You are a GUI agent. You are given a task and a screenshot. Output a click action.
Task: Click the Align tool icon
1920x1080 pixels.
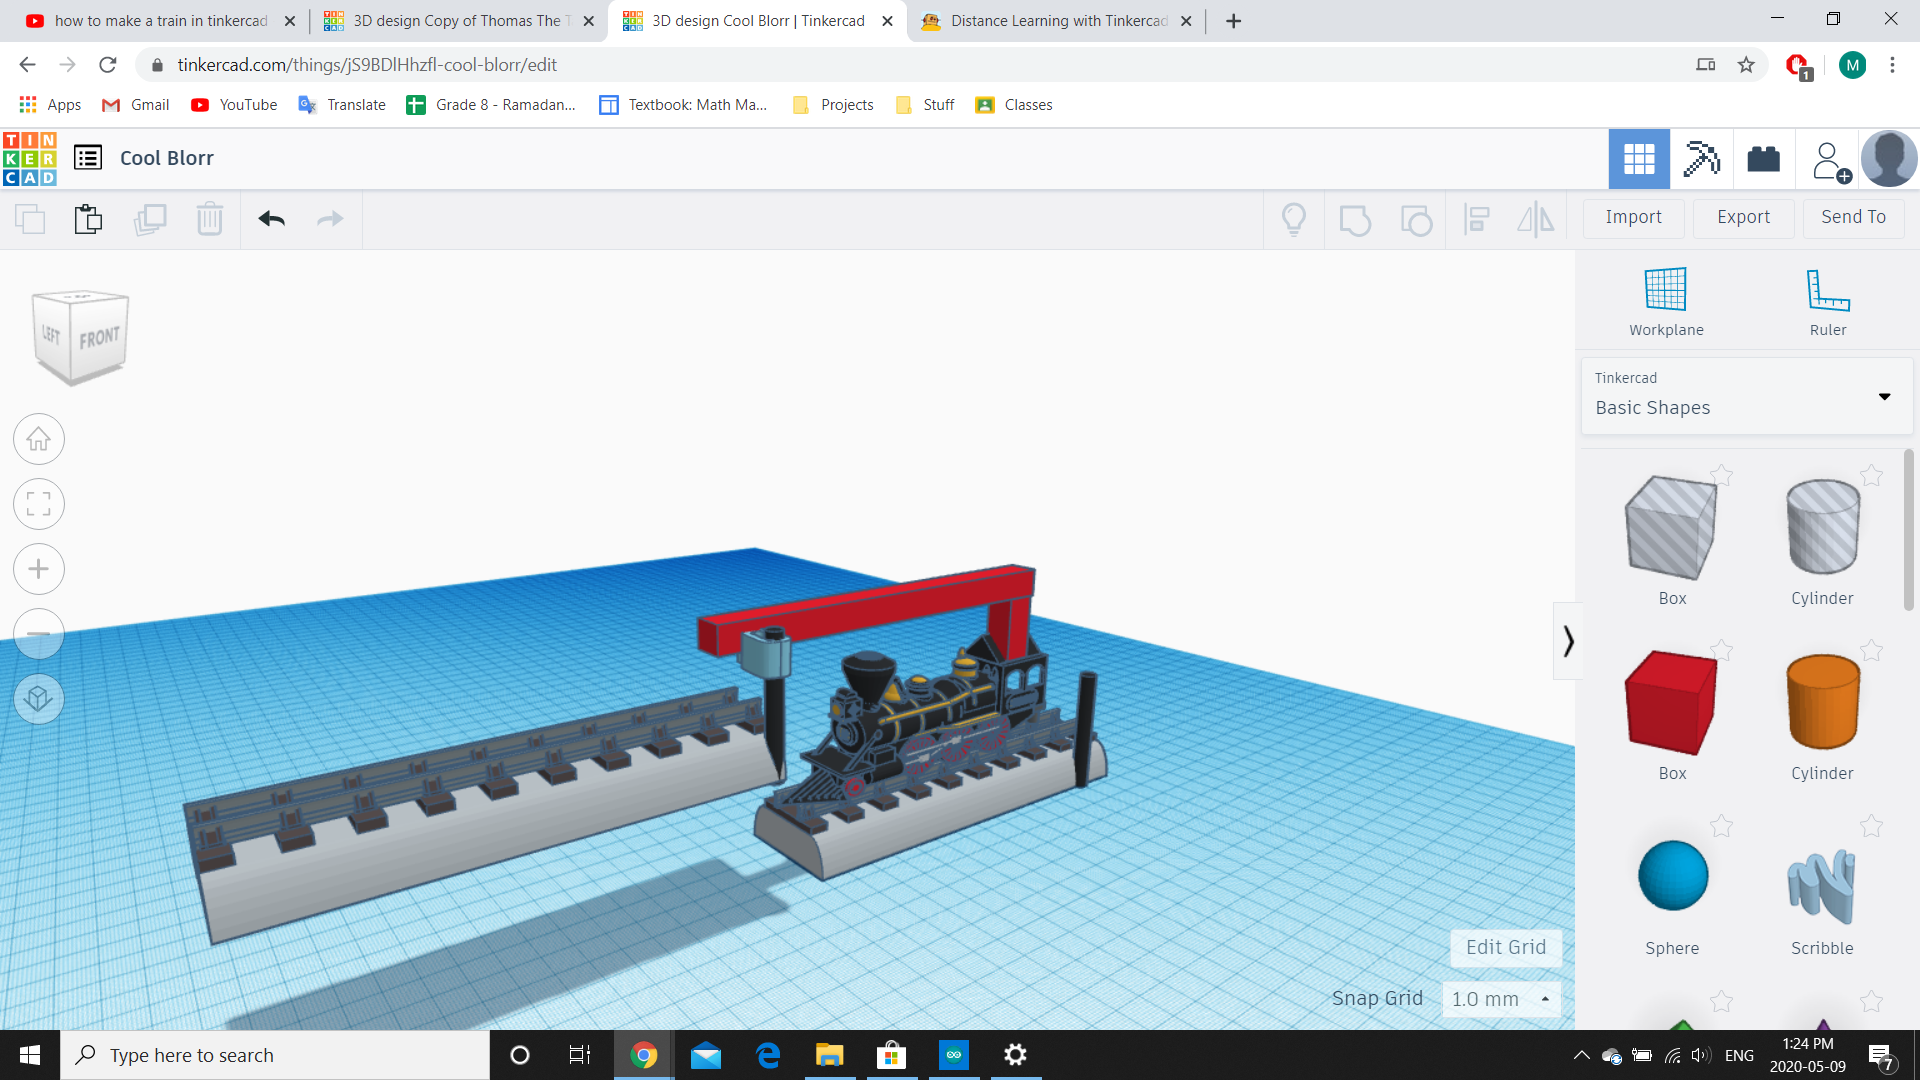[1476, 219]
